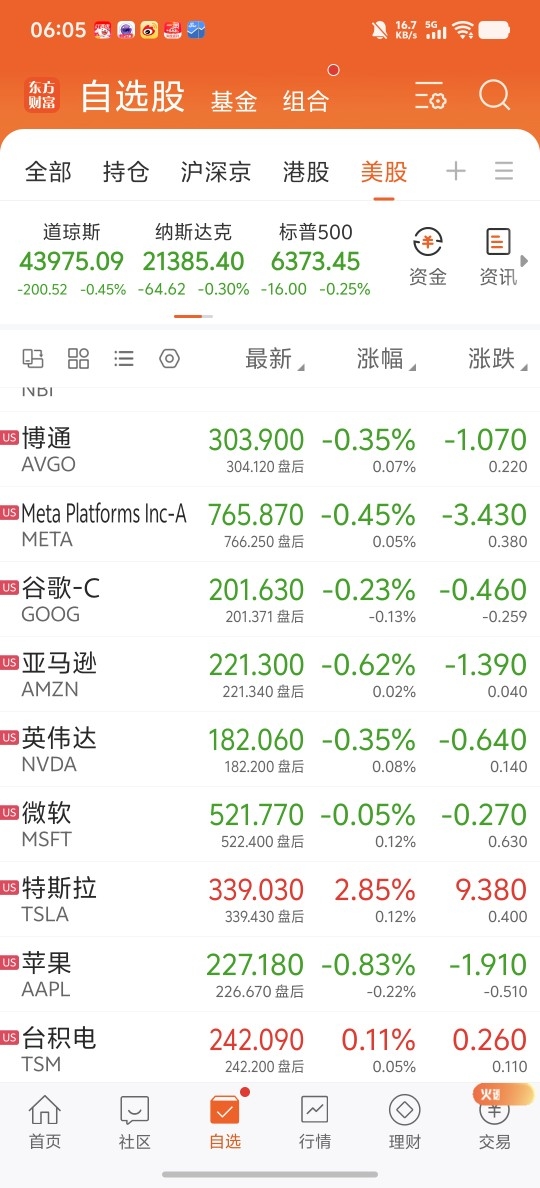Sort by 涨幅 percent column
The height and width of the screenshot is (1188, 540).
[x=386, y=359]
